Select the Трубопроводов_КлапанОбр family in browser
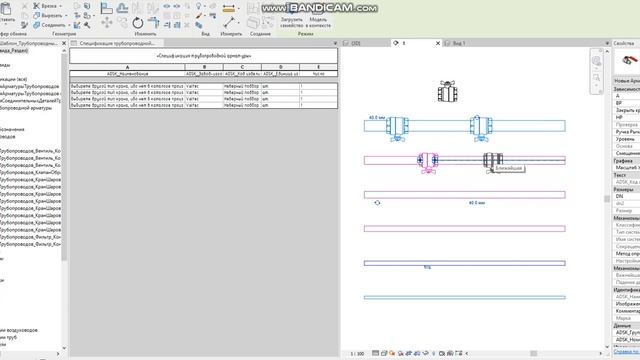640x360 pixels. (x=31, y=172)
